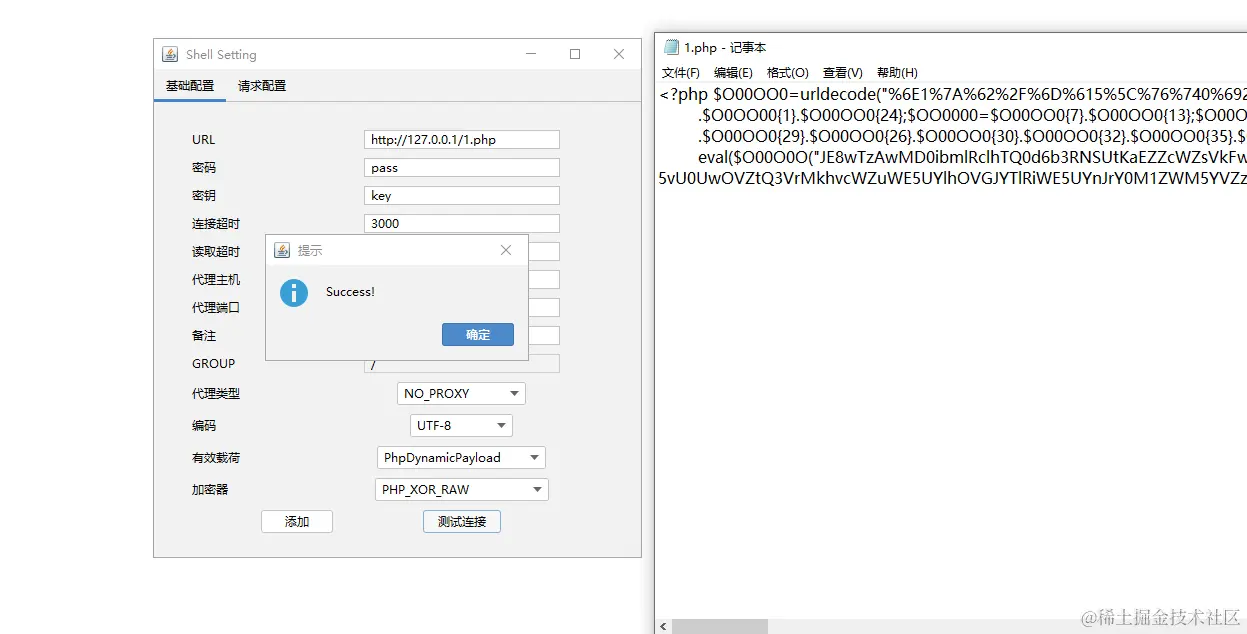Click the 代理类型 label
The height and width of the screenshot is (634, 1247).
click(x=216, y=394)
